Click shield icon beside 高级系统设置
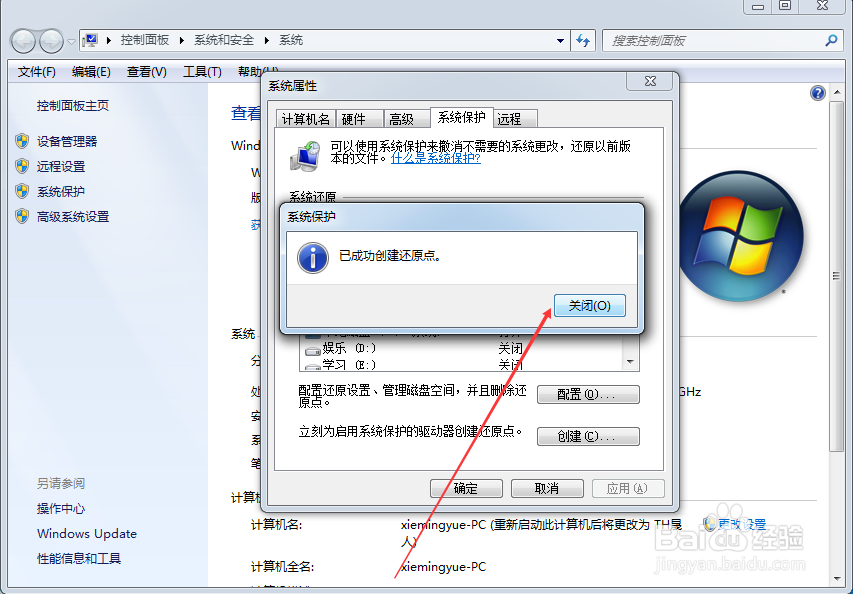 pyautogui.click(x=22, y=216)
